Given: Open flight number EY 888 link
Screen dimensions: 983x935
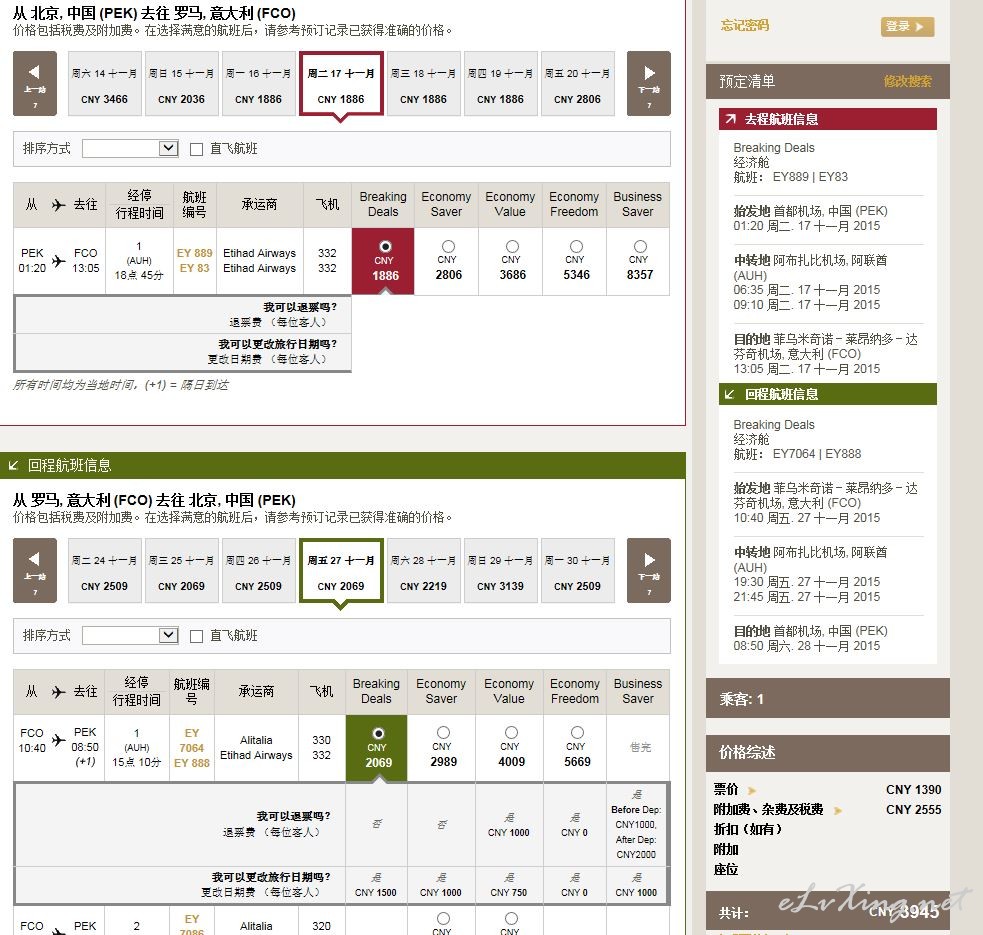Looking at the screenshot, I should point(192,763).
